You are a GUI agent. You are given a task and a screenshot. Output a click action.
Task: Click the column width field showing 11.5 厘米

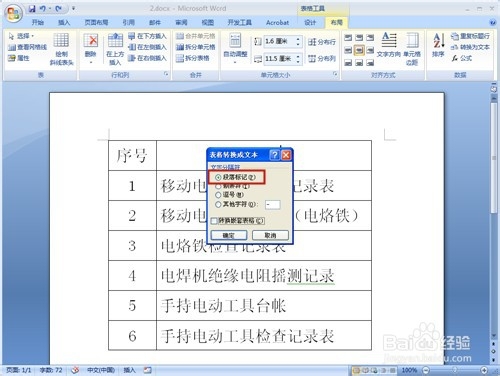(x=279, y=59)
